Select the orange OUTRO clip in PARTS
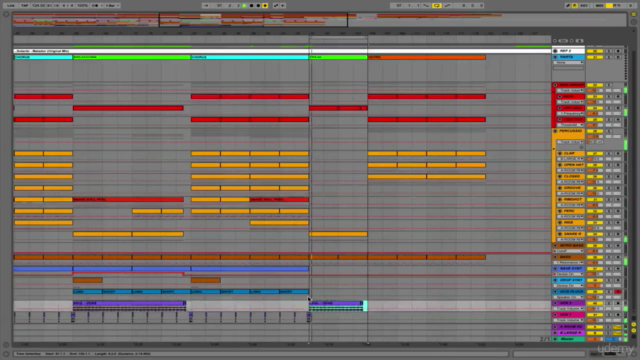The height and width of the screenshot is (360, 640). tap(427, 57)
